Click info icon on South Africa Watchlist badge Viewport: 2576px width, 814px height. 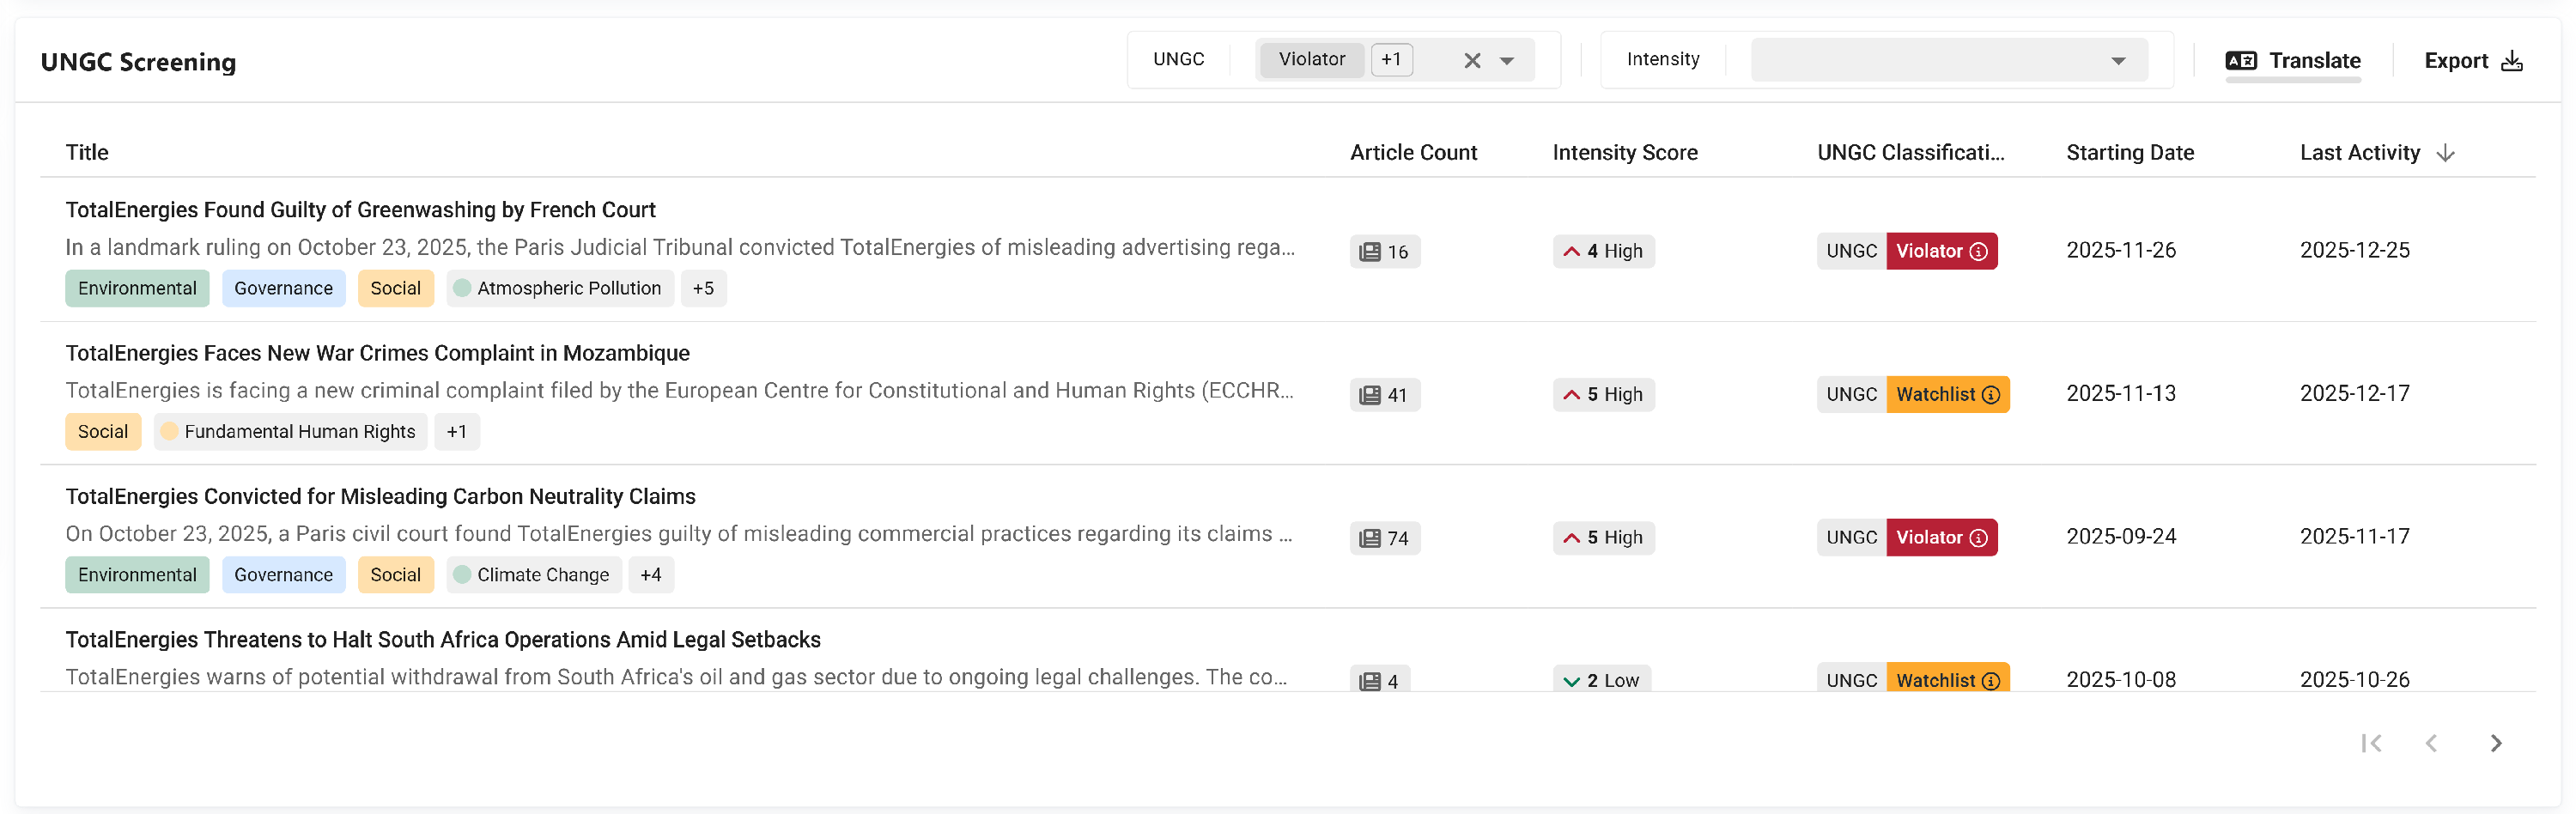(x=1990, y=680)
